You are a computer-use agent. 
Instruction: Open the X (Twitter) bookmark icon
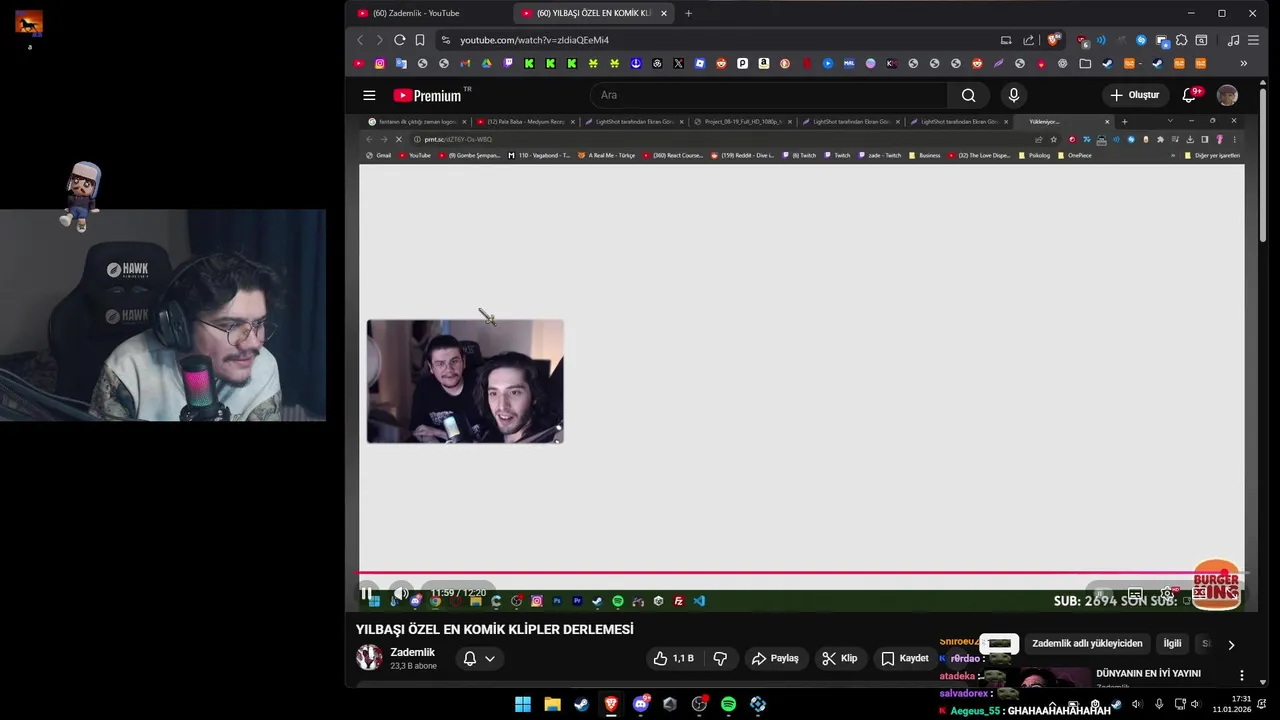678,63
